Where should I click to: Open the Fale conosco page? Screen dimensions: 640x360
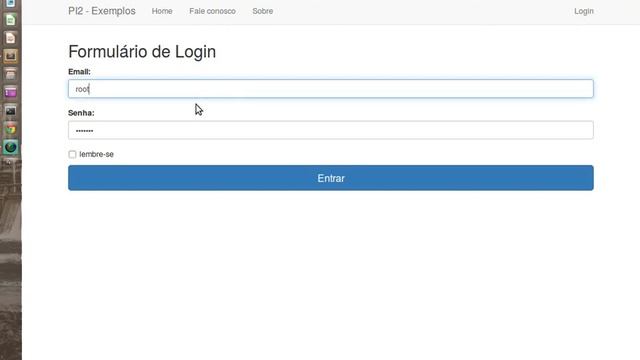coord(212,11)
